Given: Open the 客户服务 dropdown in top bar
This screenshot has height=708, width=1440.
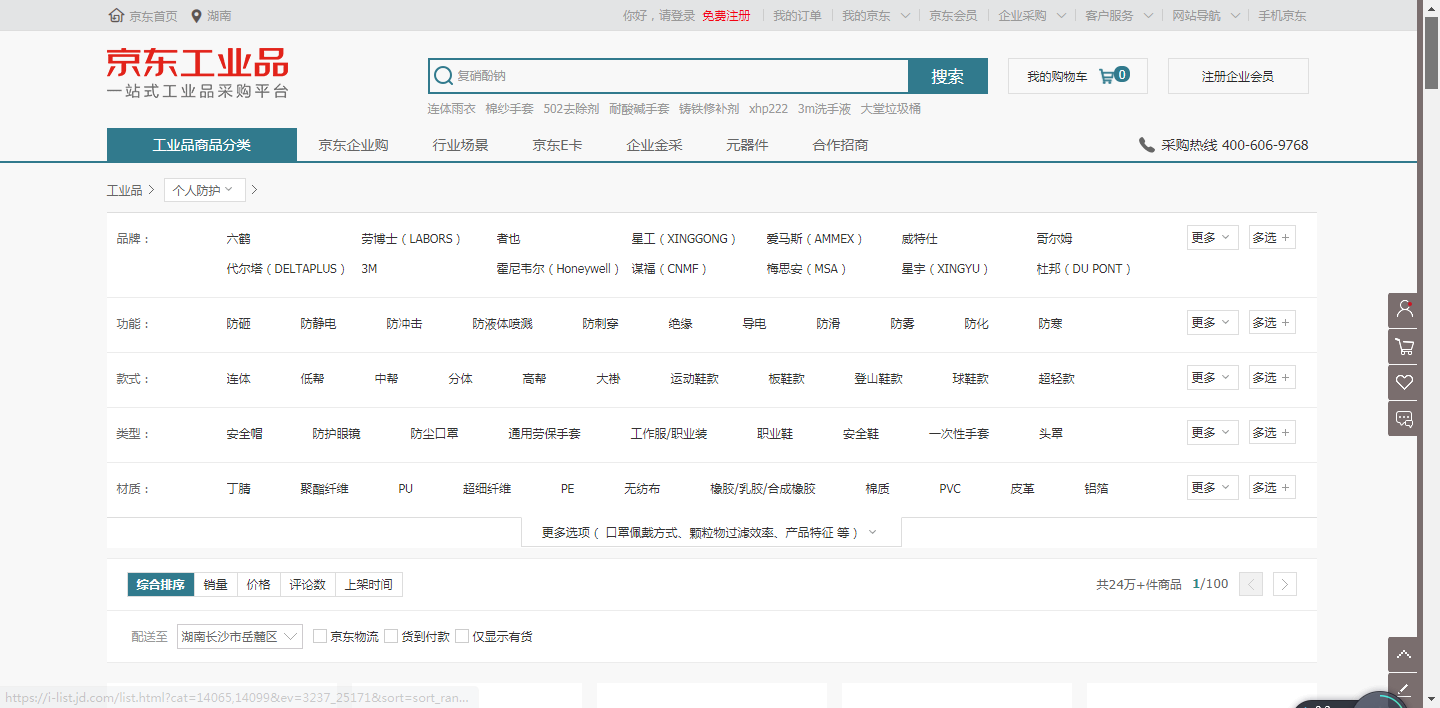Looking at the screenshot, I should [x=1119, y=16].
